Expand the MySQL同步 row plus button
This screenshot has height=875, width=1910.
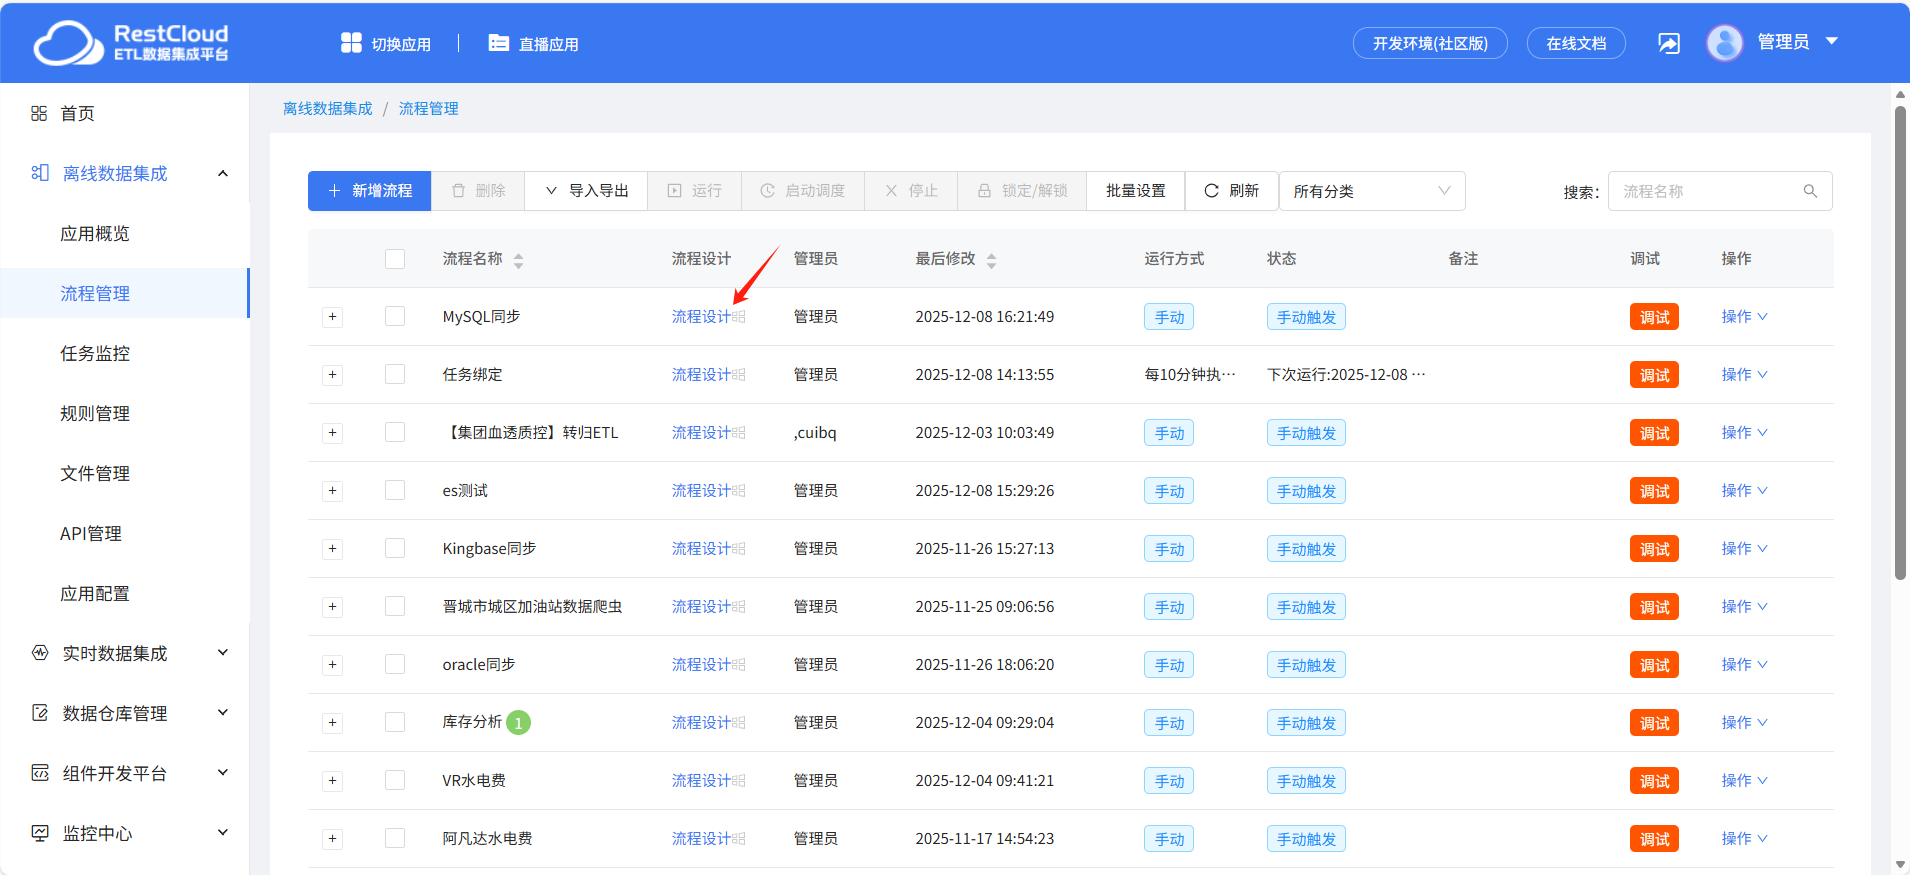[333, 317]
